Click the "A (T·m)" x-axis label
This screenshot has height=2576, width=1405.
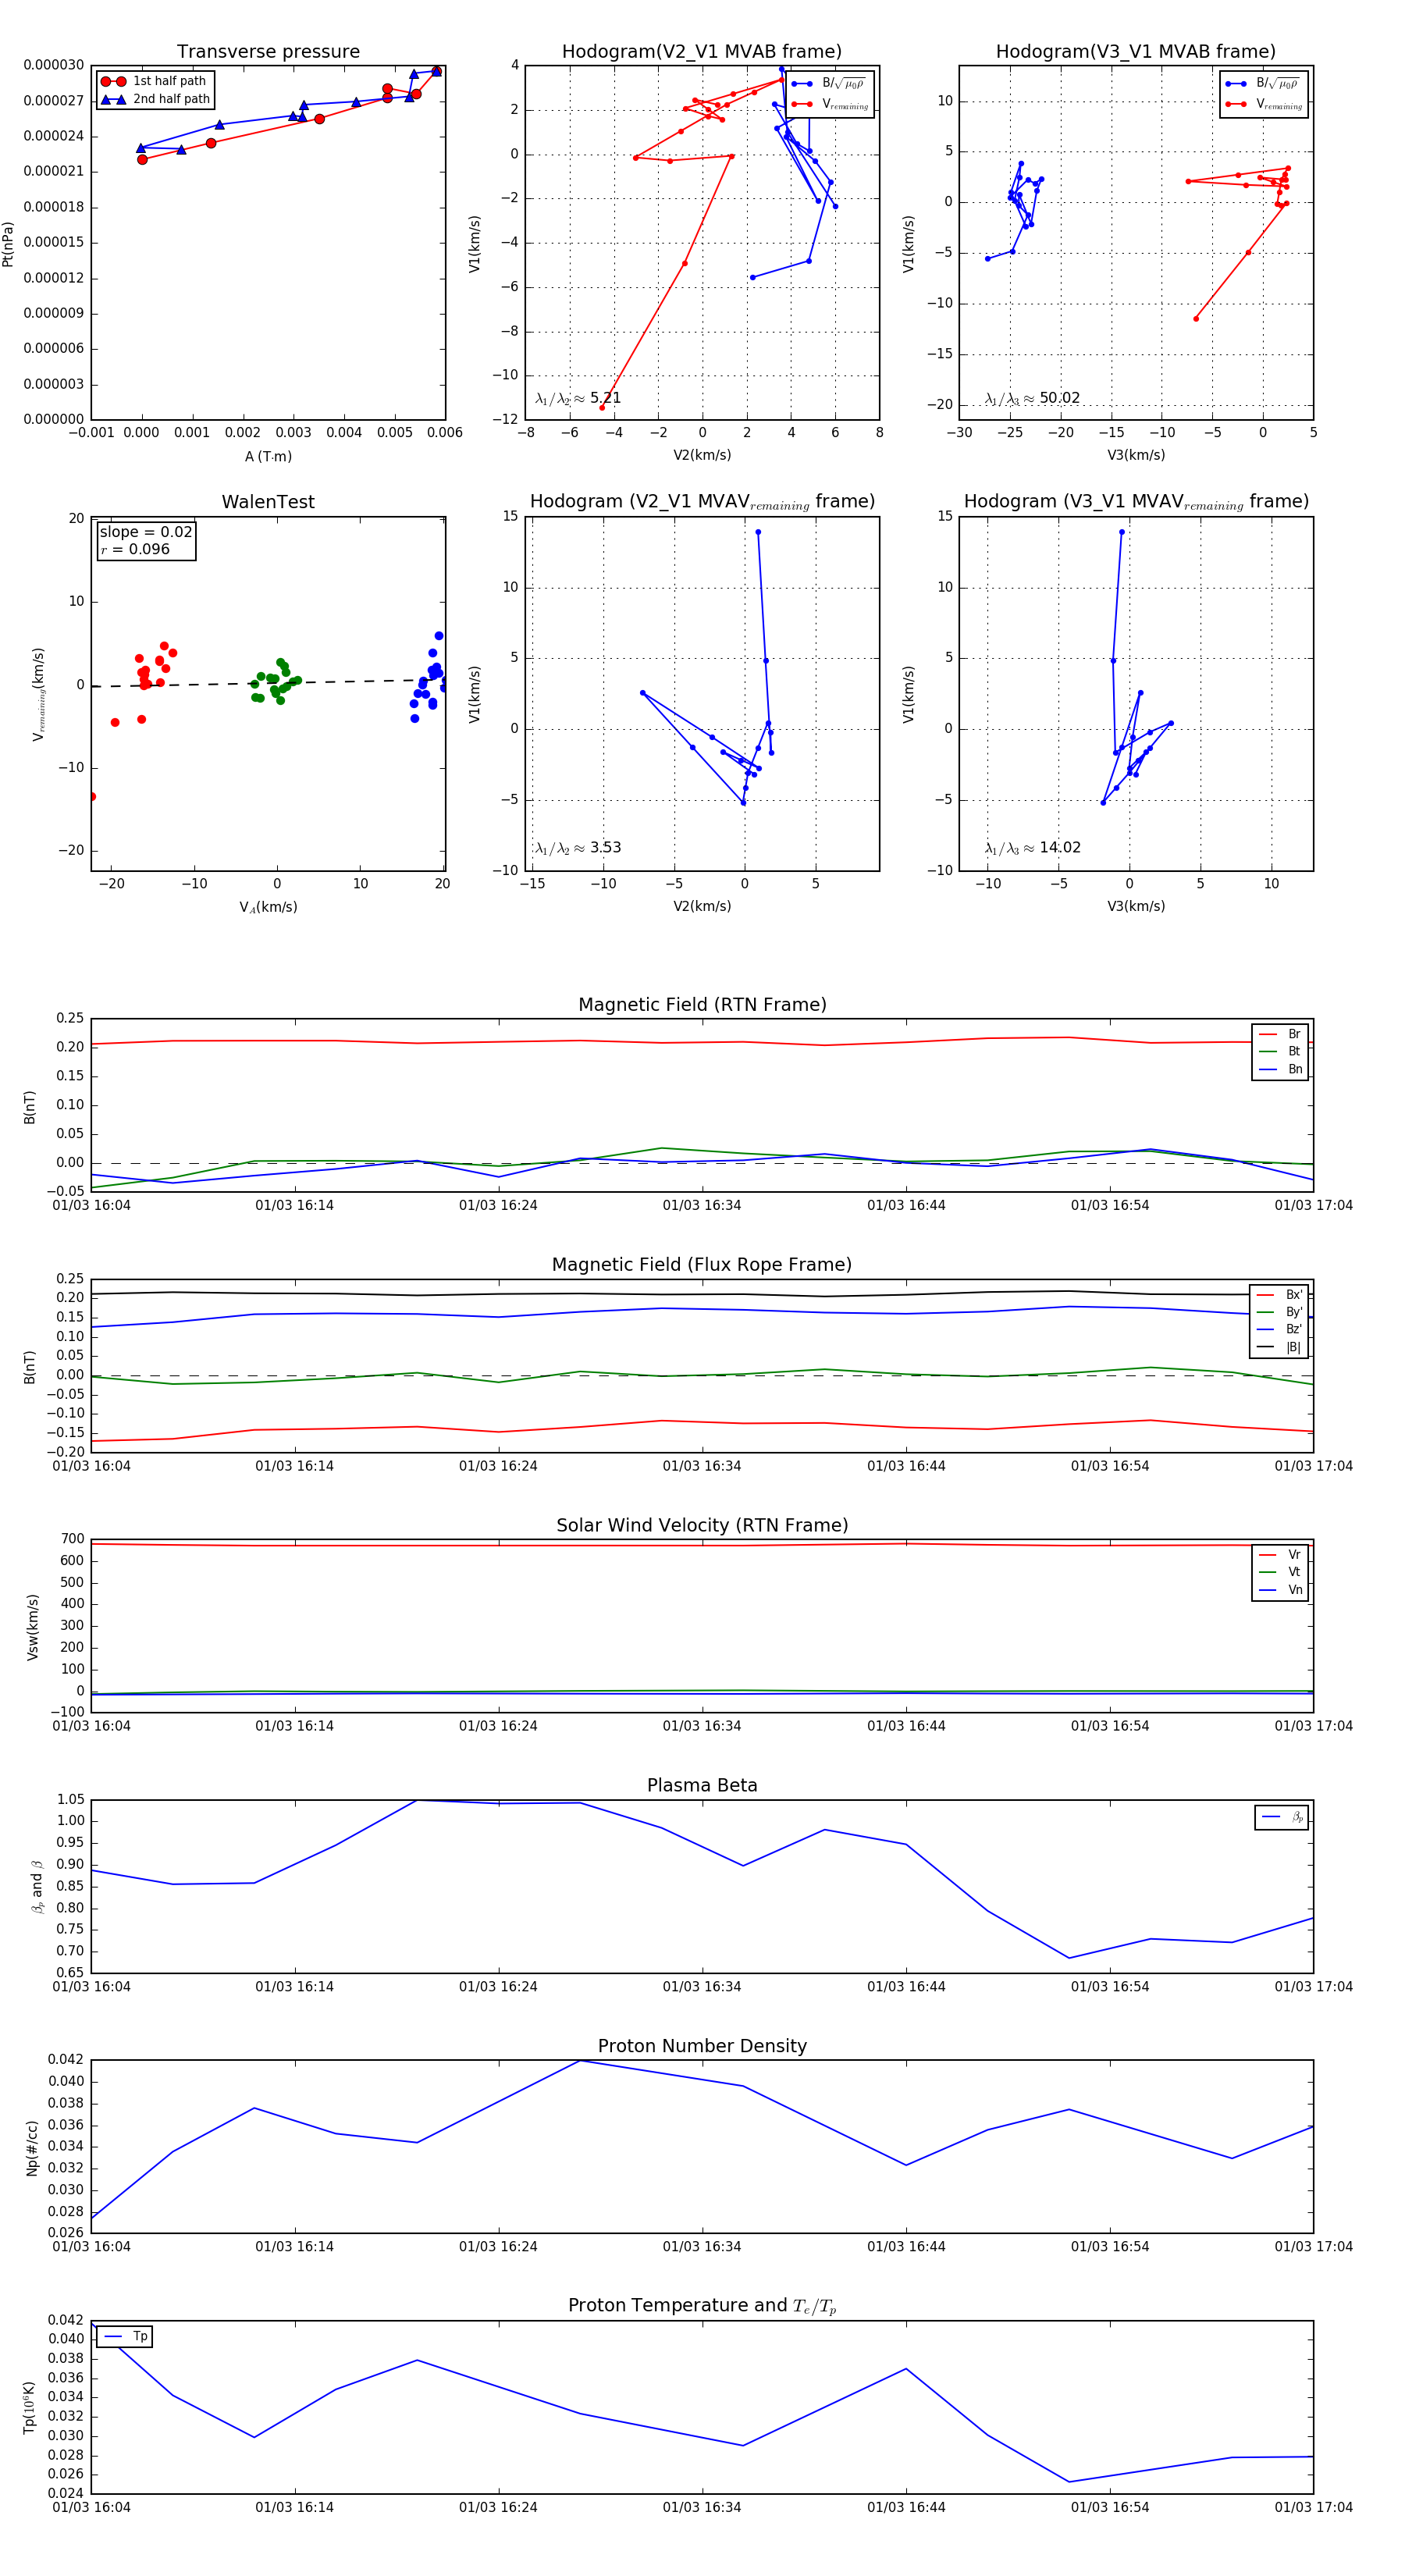click(x=268, y=456)
